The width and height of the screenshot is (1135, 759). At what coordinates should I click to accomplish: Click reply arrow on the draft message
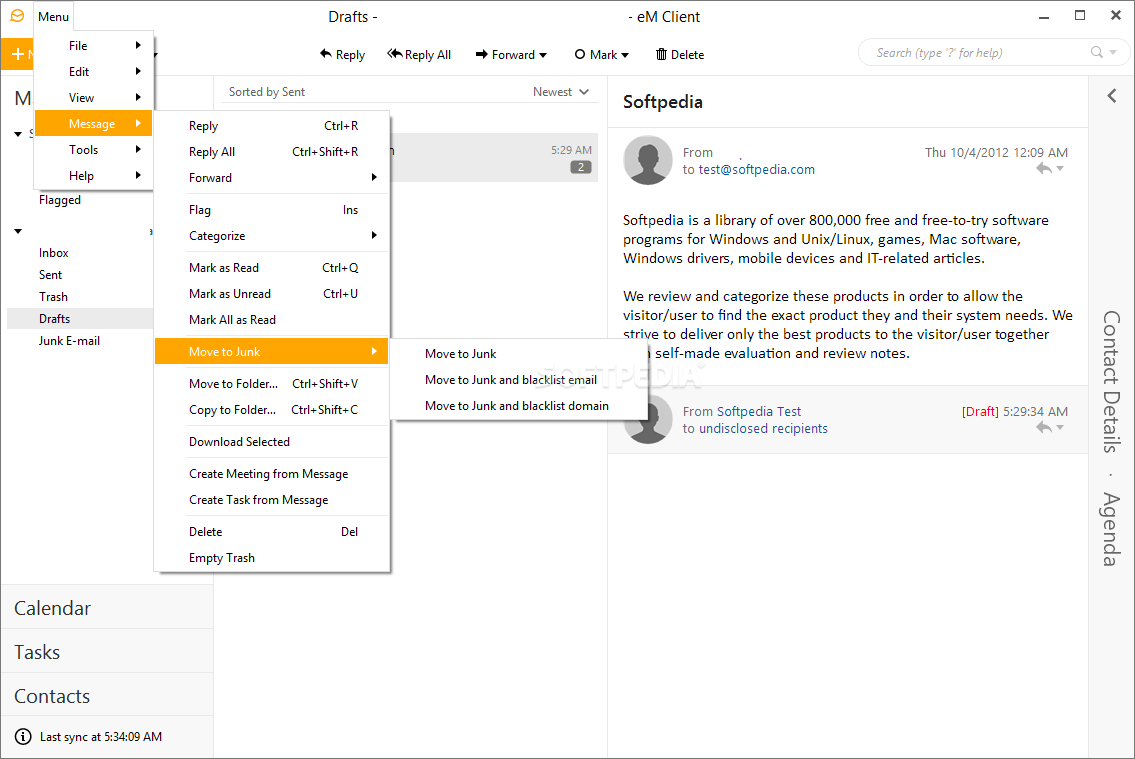[x=1043, y=428]
